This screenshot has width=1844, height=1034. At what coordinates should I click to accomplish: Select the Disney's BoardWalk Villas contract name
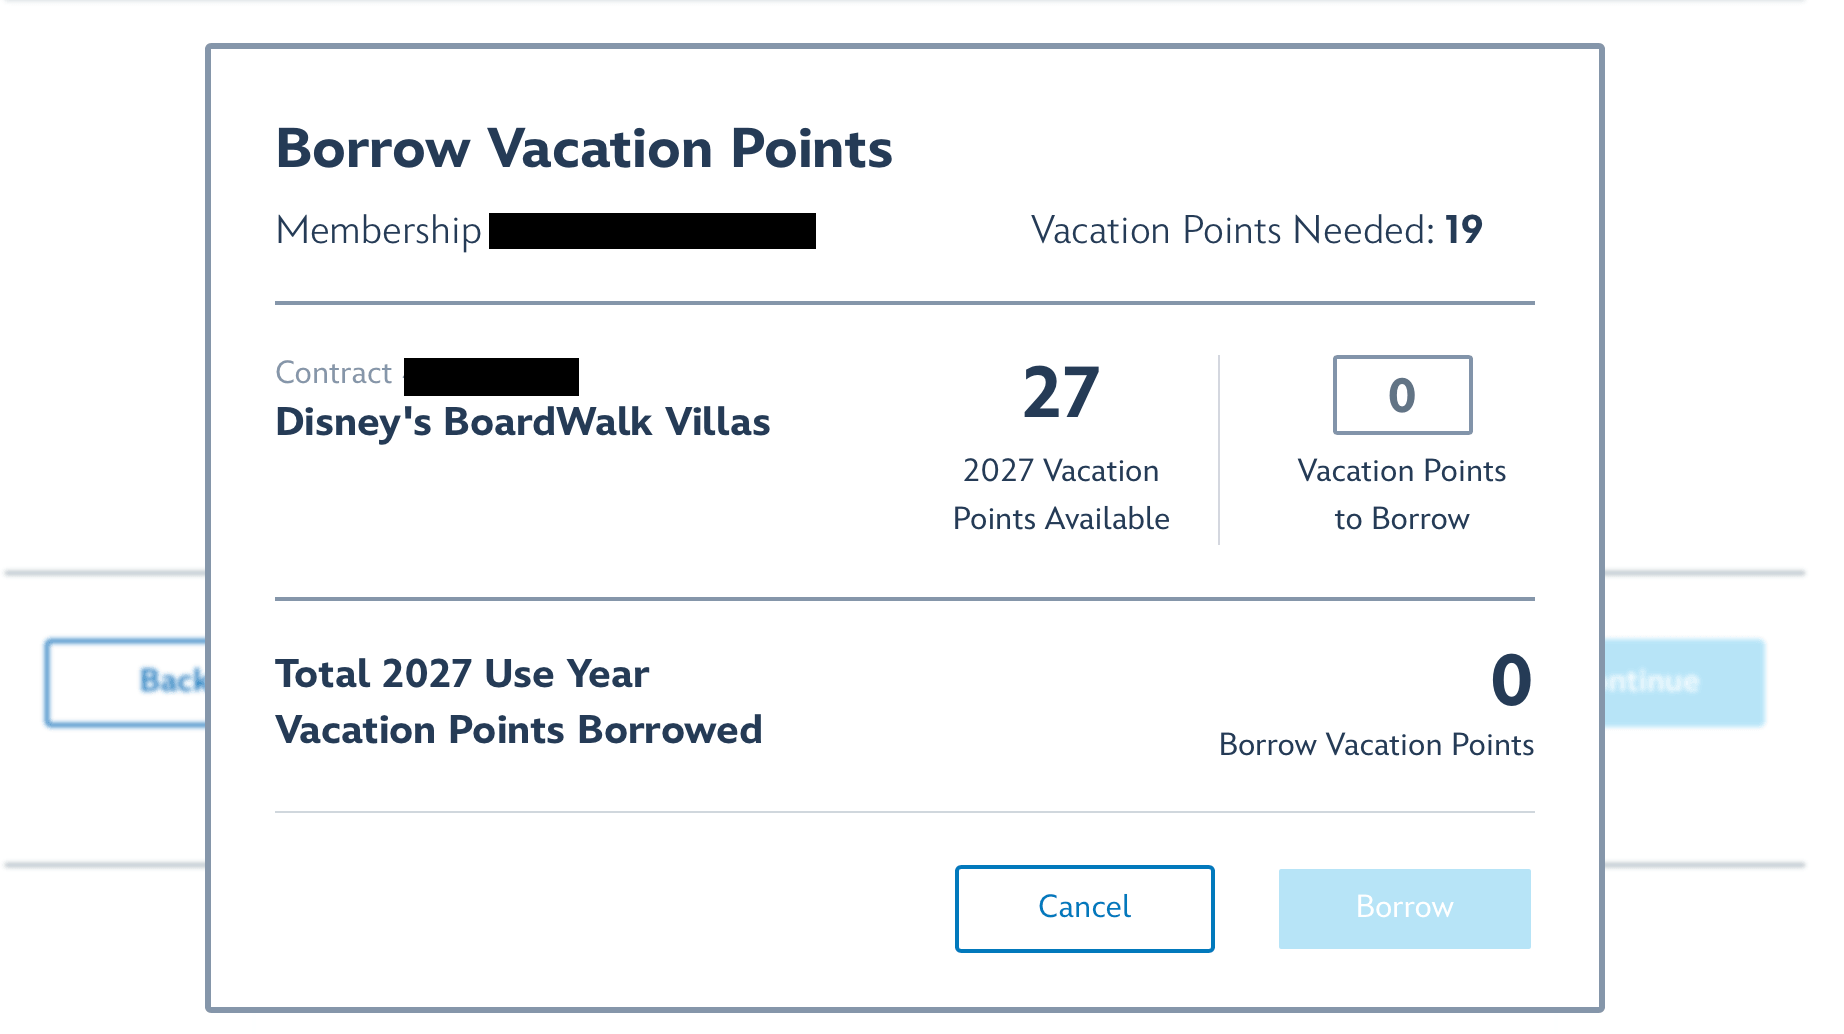(522, 423)
